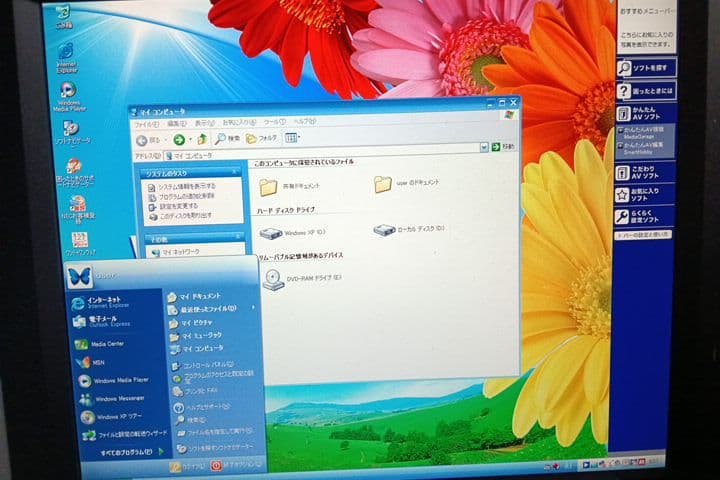Screen dimensions: 720x480
Task: Expand the address bar dropdown arrow
Action: point(483,147)
